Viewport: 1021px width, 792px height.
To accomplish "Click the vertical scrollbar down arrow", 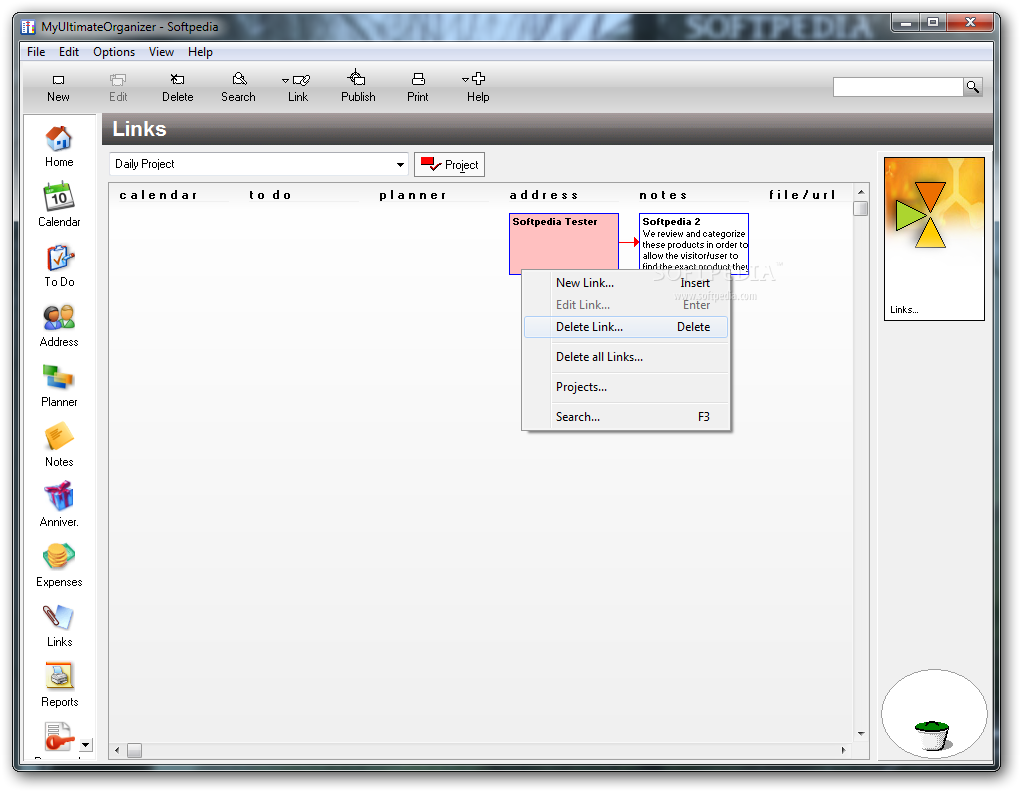I will tap(861, 733).
